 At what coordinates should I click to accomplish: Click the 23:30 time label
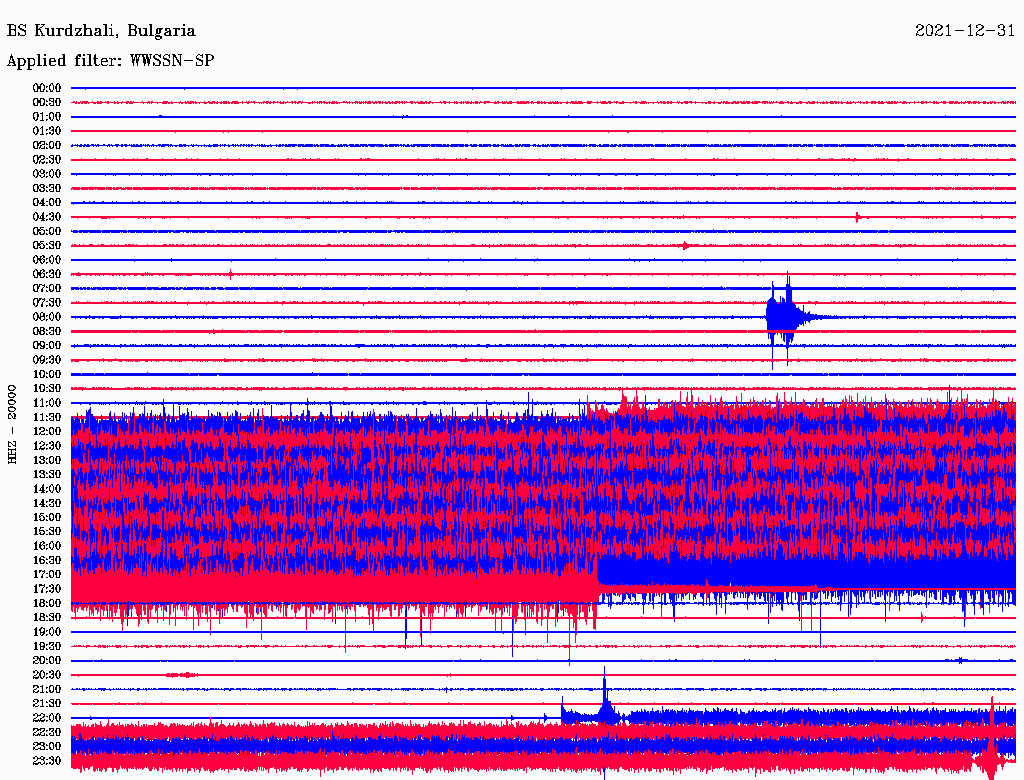coord(47,761)
